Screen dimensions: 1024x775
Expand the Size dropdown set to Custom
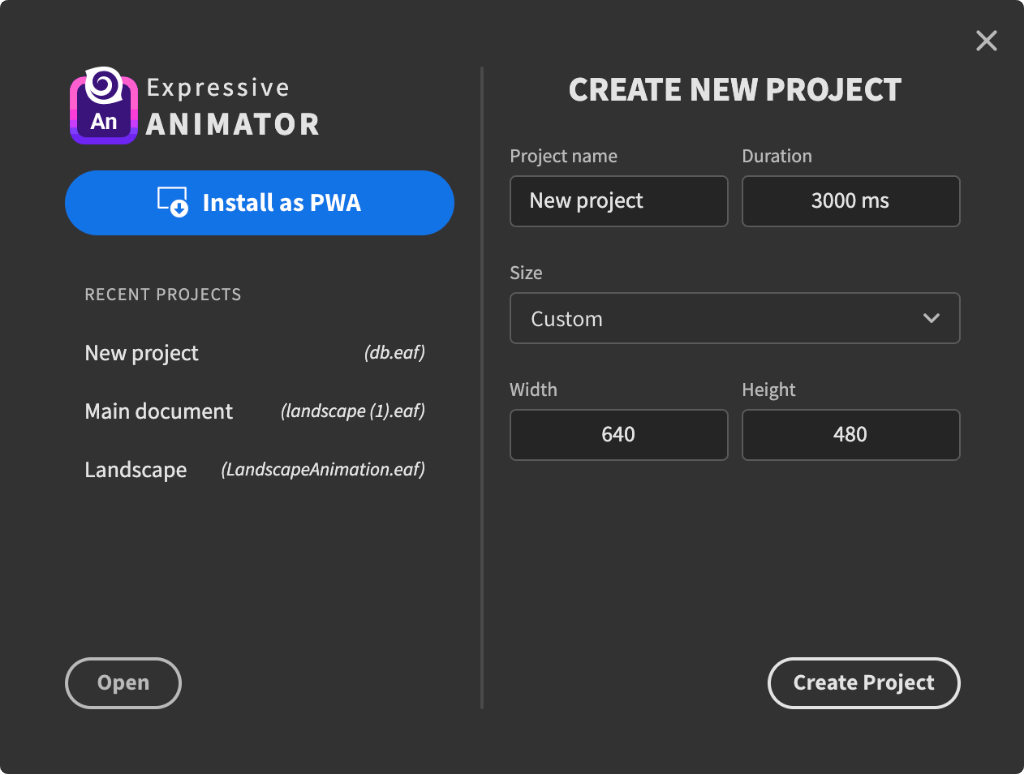[x=735, y=318]
